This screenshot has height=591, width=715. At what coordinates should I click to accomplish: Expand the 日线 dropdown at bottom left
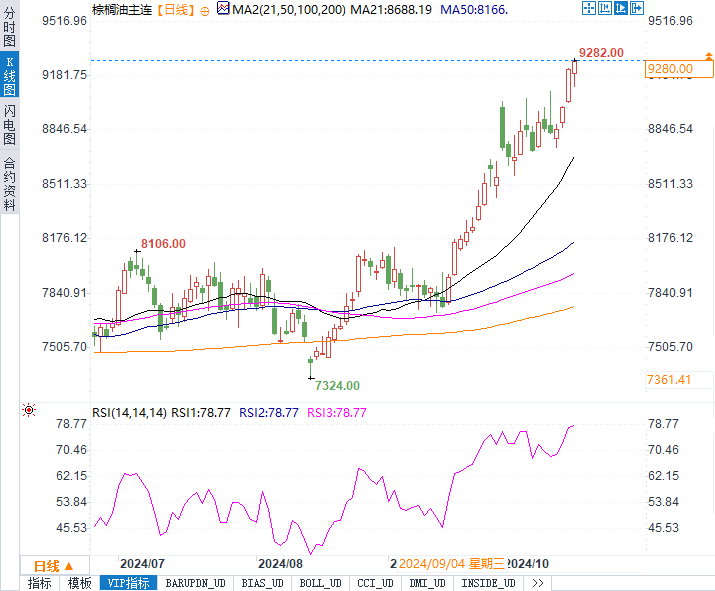54,565
